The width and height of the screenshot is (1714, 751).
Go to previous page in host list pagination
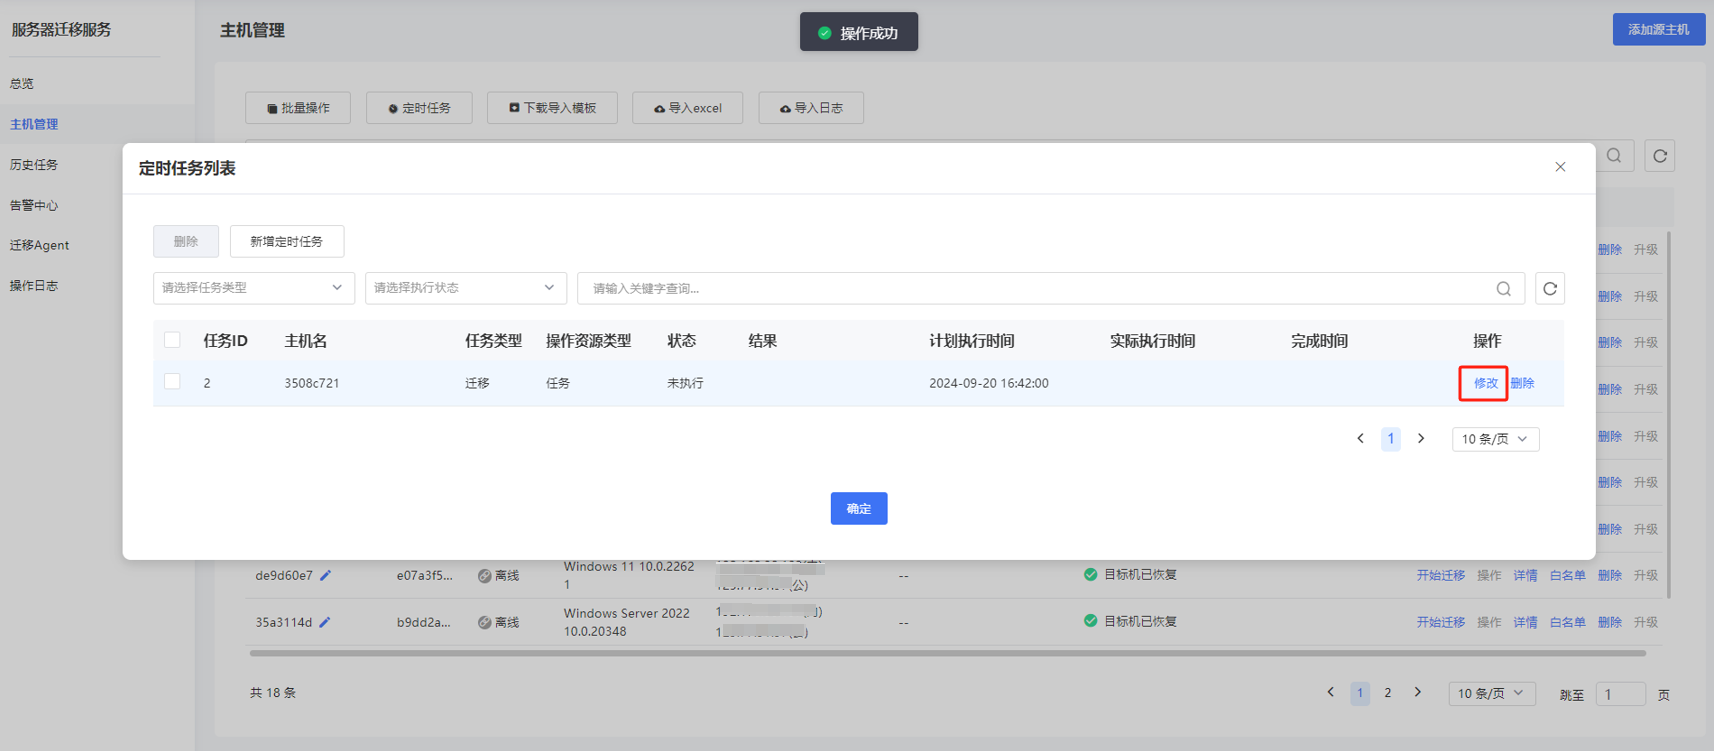(x=1330, y=692)
